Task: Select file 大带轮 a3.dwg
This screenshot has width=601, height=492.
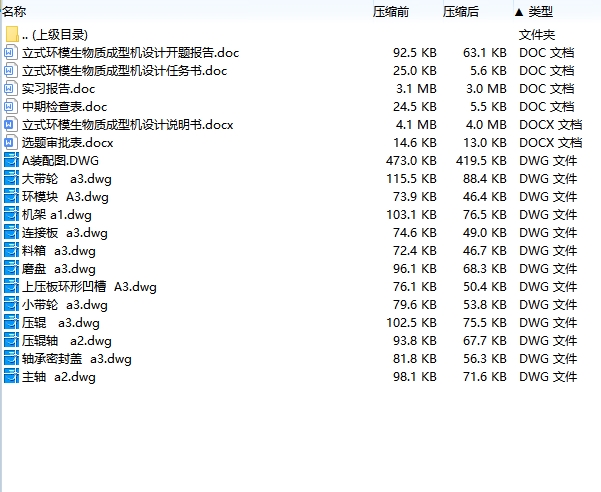Action: click(67, 179)
